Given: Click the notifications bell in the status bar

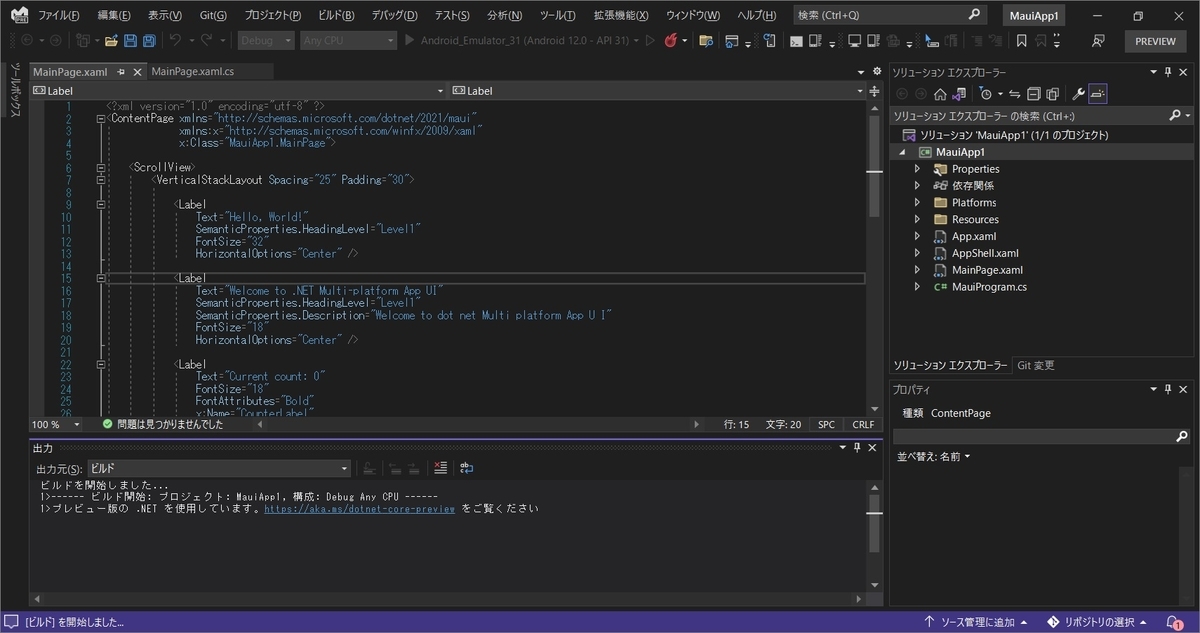Looking at the screenshot, I should tap(1175, 622).
